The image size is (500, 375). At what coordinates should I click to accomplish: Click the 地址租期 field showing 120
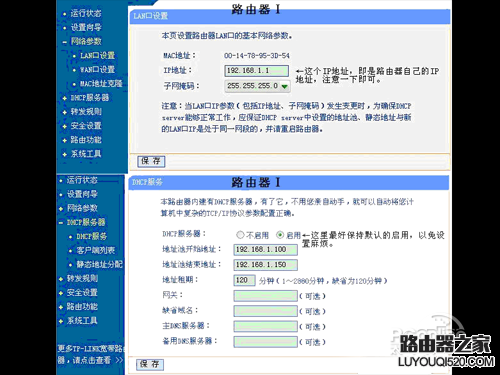point(244,280)
